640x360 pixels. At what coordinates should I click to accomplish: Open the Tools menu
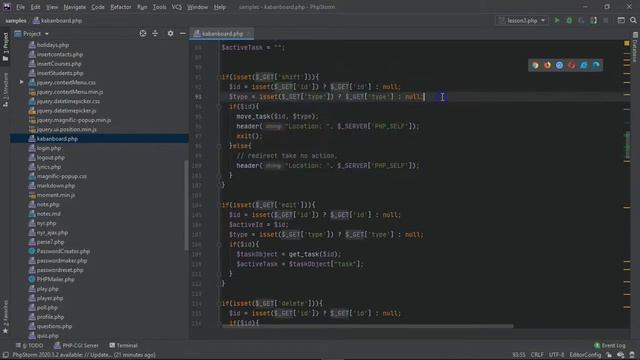point(159,7)
